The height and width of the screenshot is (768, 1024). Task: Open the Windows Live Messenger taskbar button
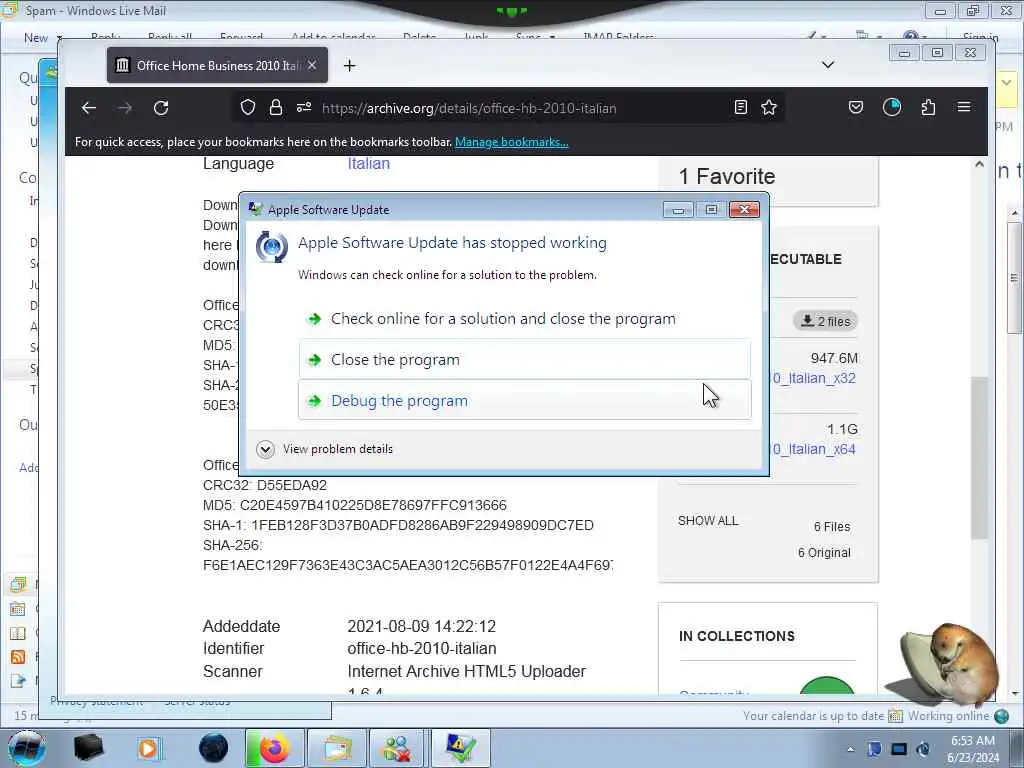tap(397, 748)
